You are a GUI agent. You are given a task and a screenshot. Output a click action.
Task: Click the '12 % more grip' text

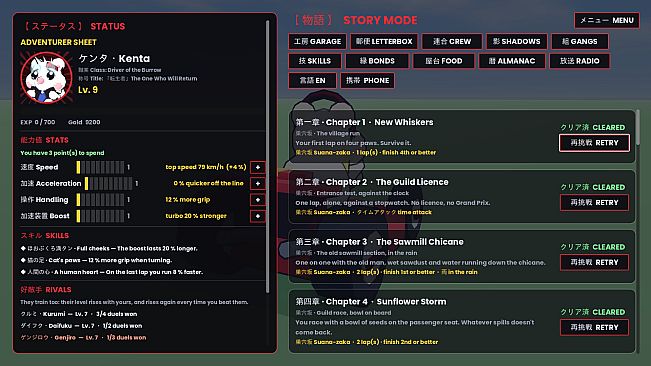[x=188, y=200]
